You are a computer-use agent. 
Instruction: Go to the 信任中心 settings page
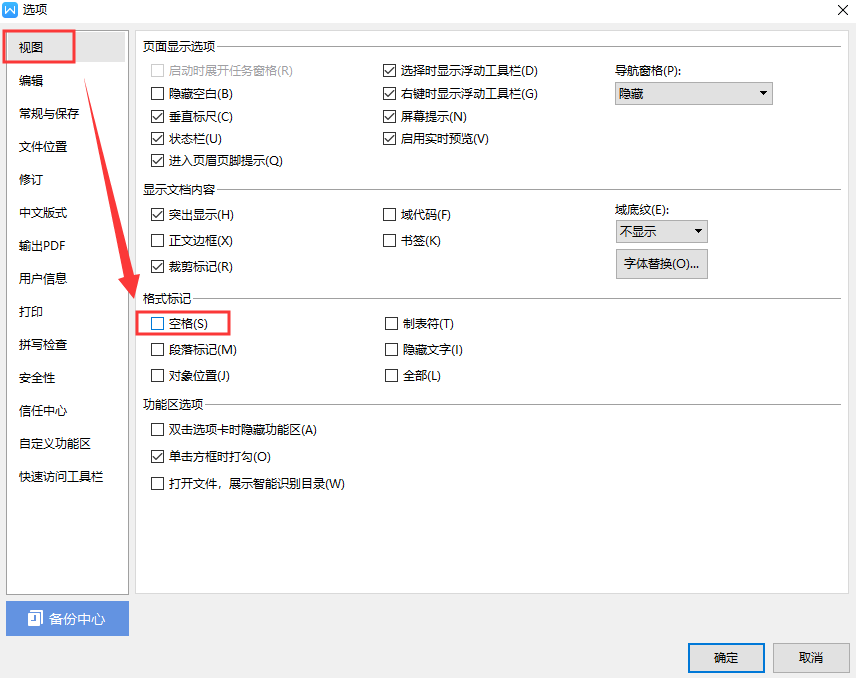43,411
